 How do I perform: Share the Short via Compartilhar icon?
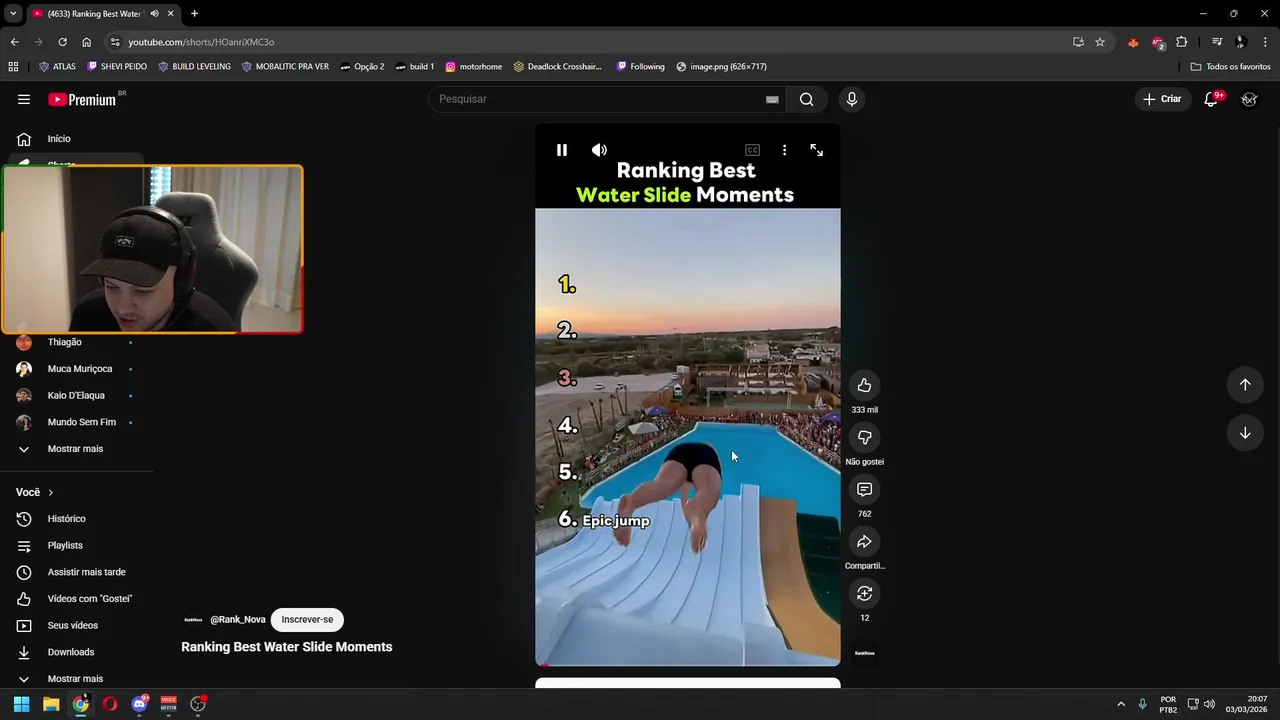click(864, 541)
